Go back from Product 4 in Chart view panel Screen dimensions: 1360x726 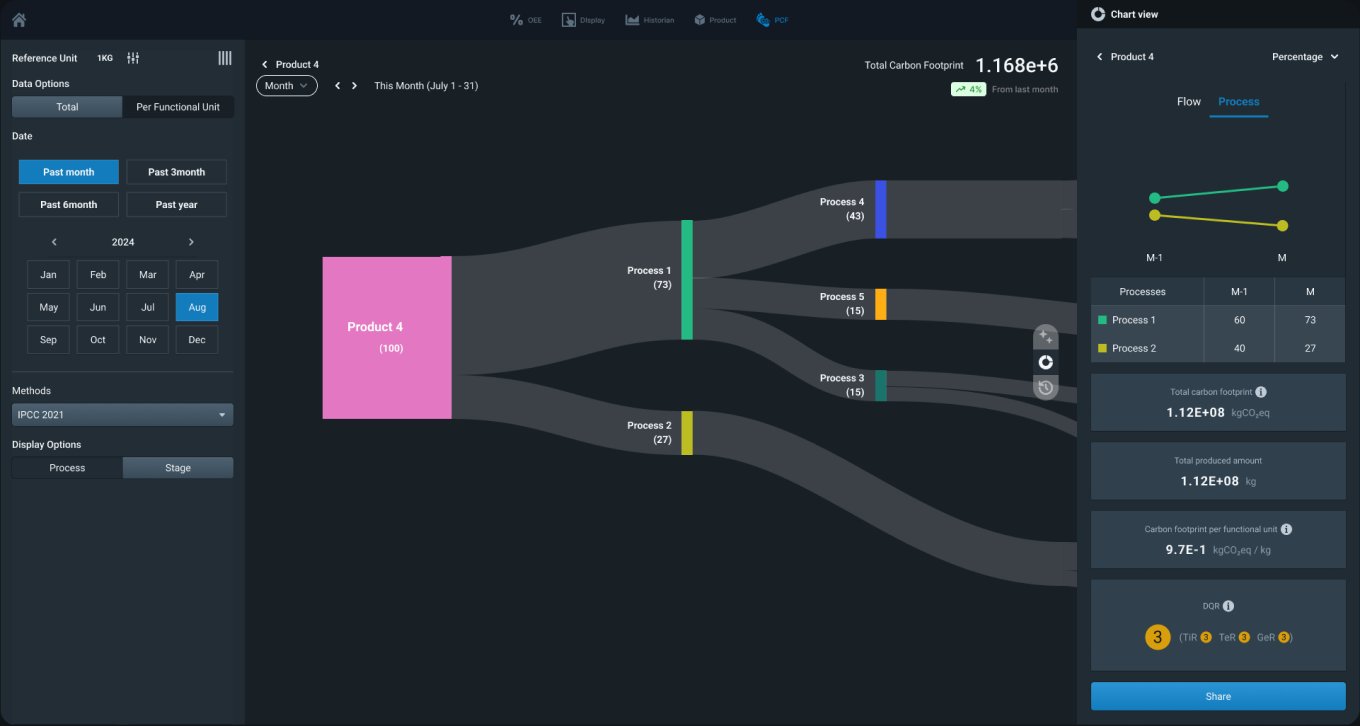1100,57
